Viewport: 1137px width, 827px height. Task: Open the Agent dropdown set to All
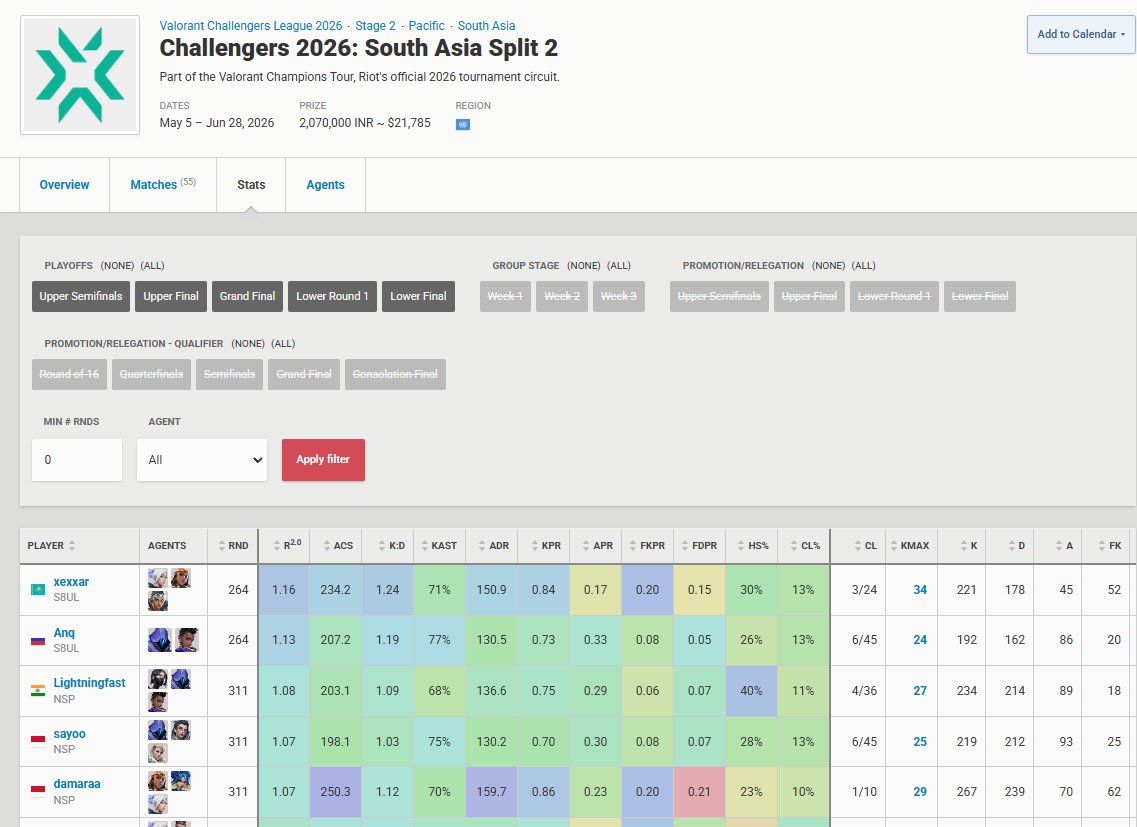202,459
